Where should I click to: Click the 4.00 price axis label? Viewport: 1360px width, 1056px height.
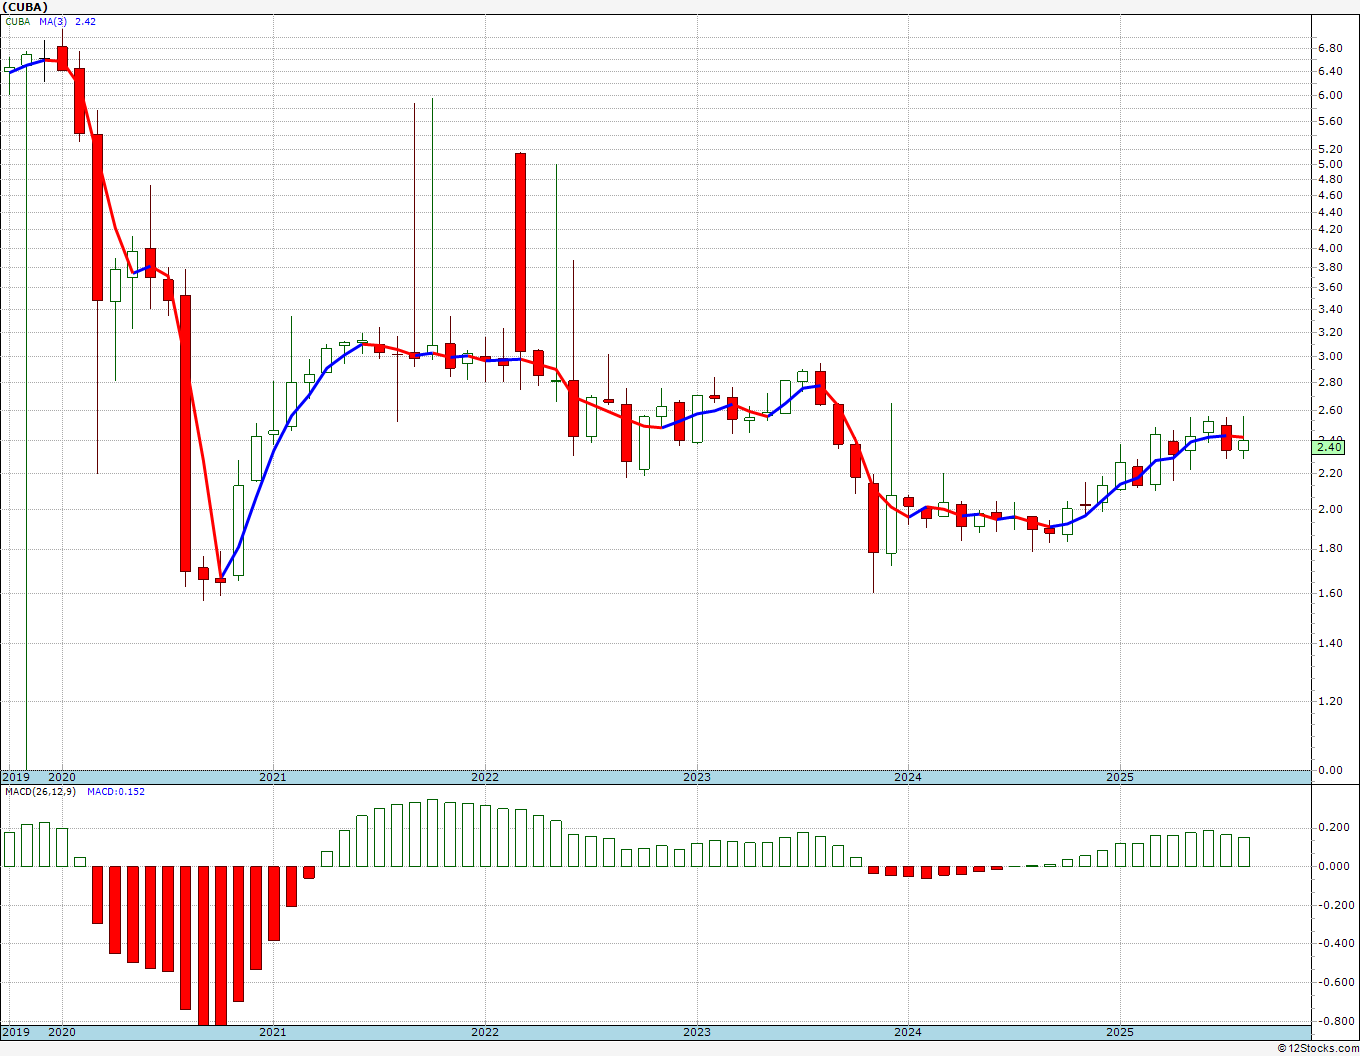coord(1329,248)
